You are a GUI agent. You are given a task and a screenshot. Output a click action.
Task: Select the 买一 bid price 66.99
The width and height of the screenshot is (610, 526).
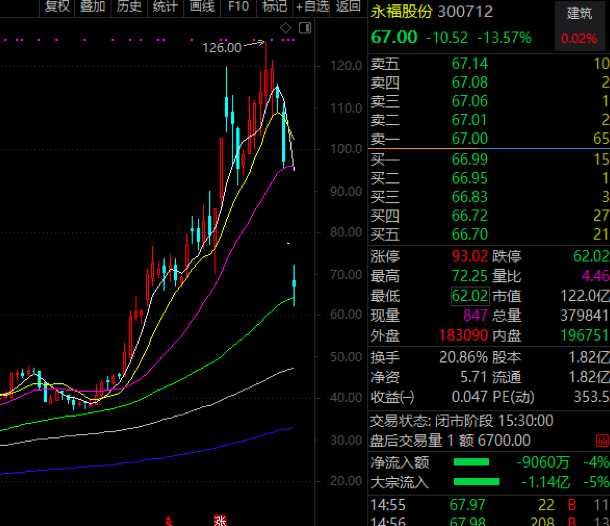[470, 159]
